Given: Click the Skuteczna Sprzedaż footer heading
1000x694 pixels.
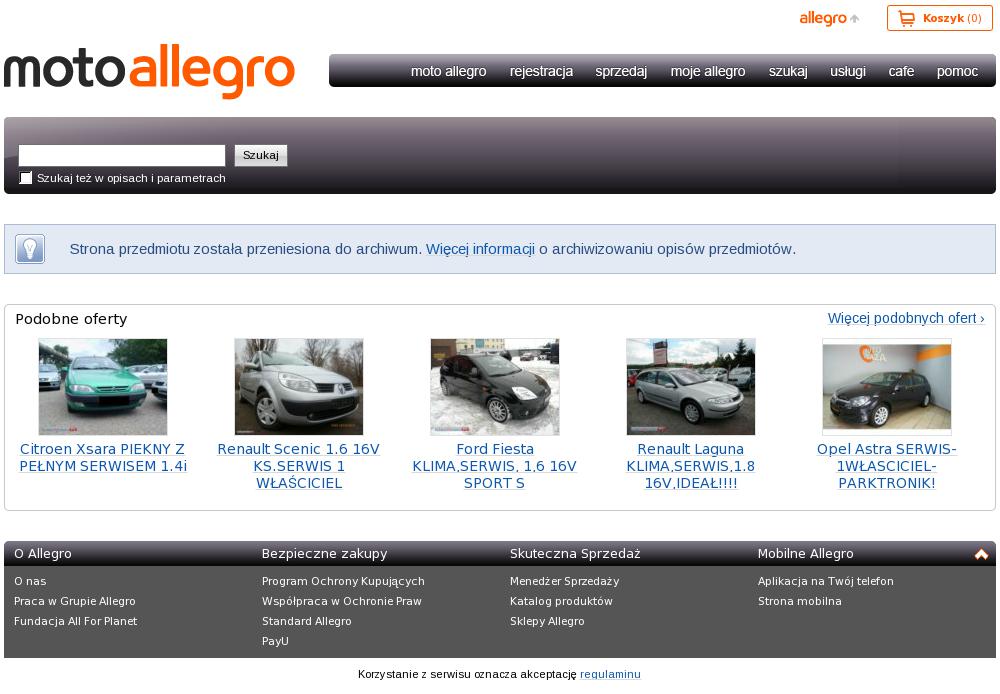Looking at the screenshot, I should pyautogui.click(x=575, y=554).
